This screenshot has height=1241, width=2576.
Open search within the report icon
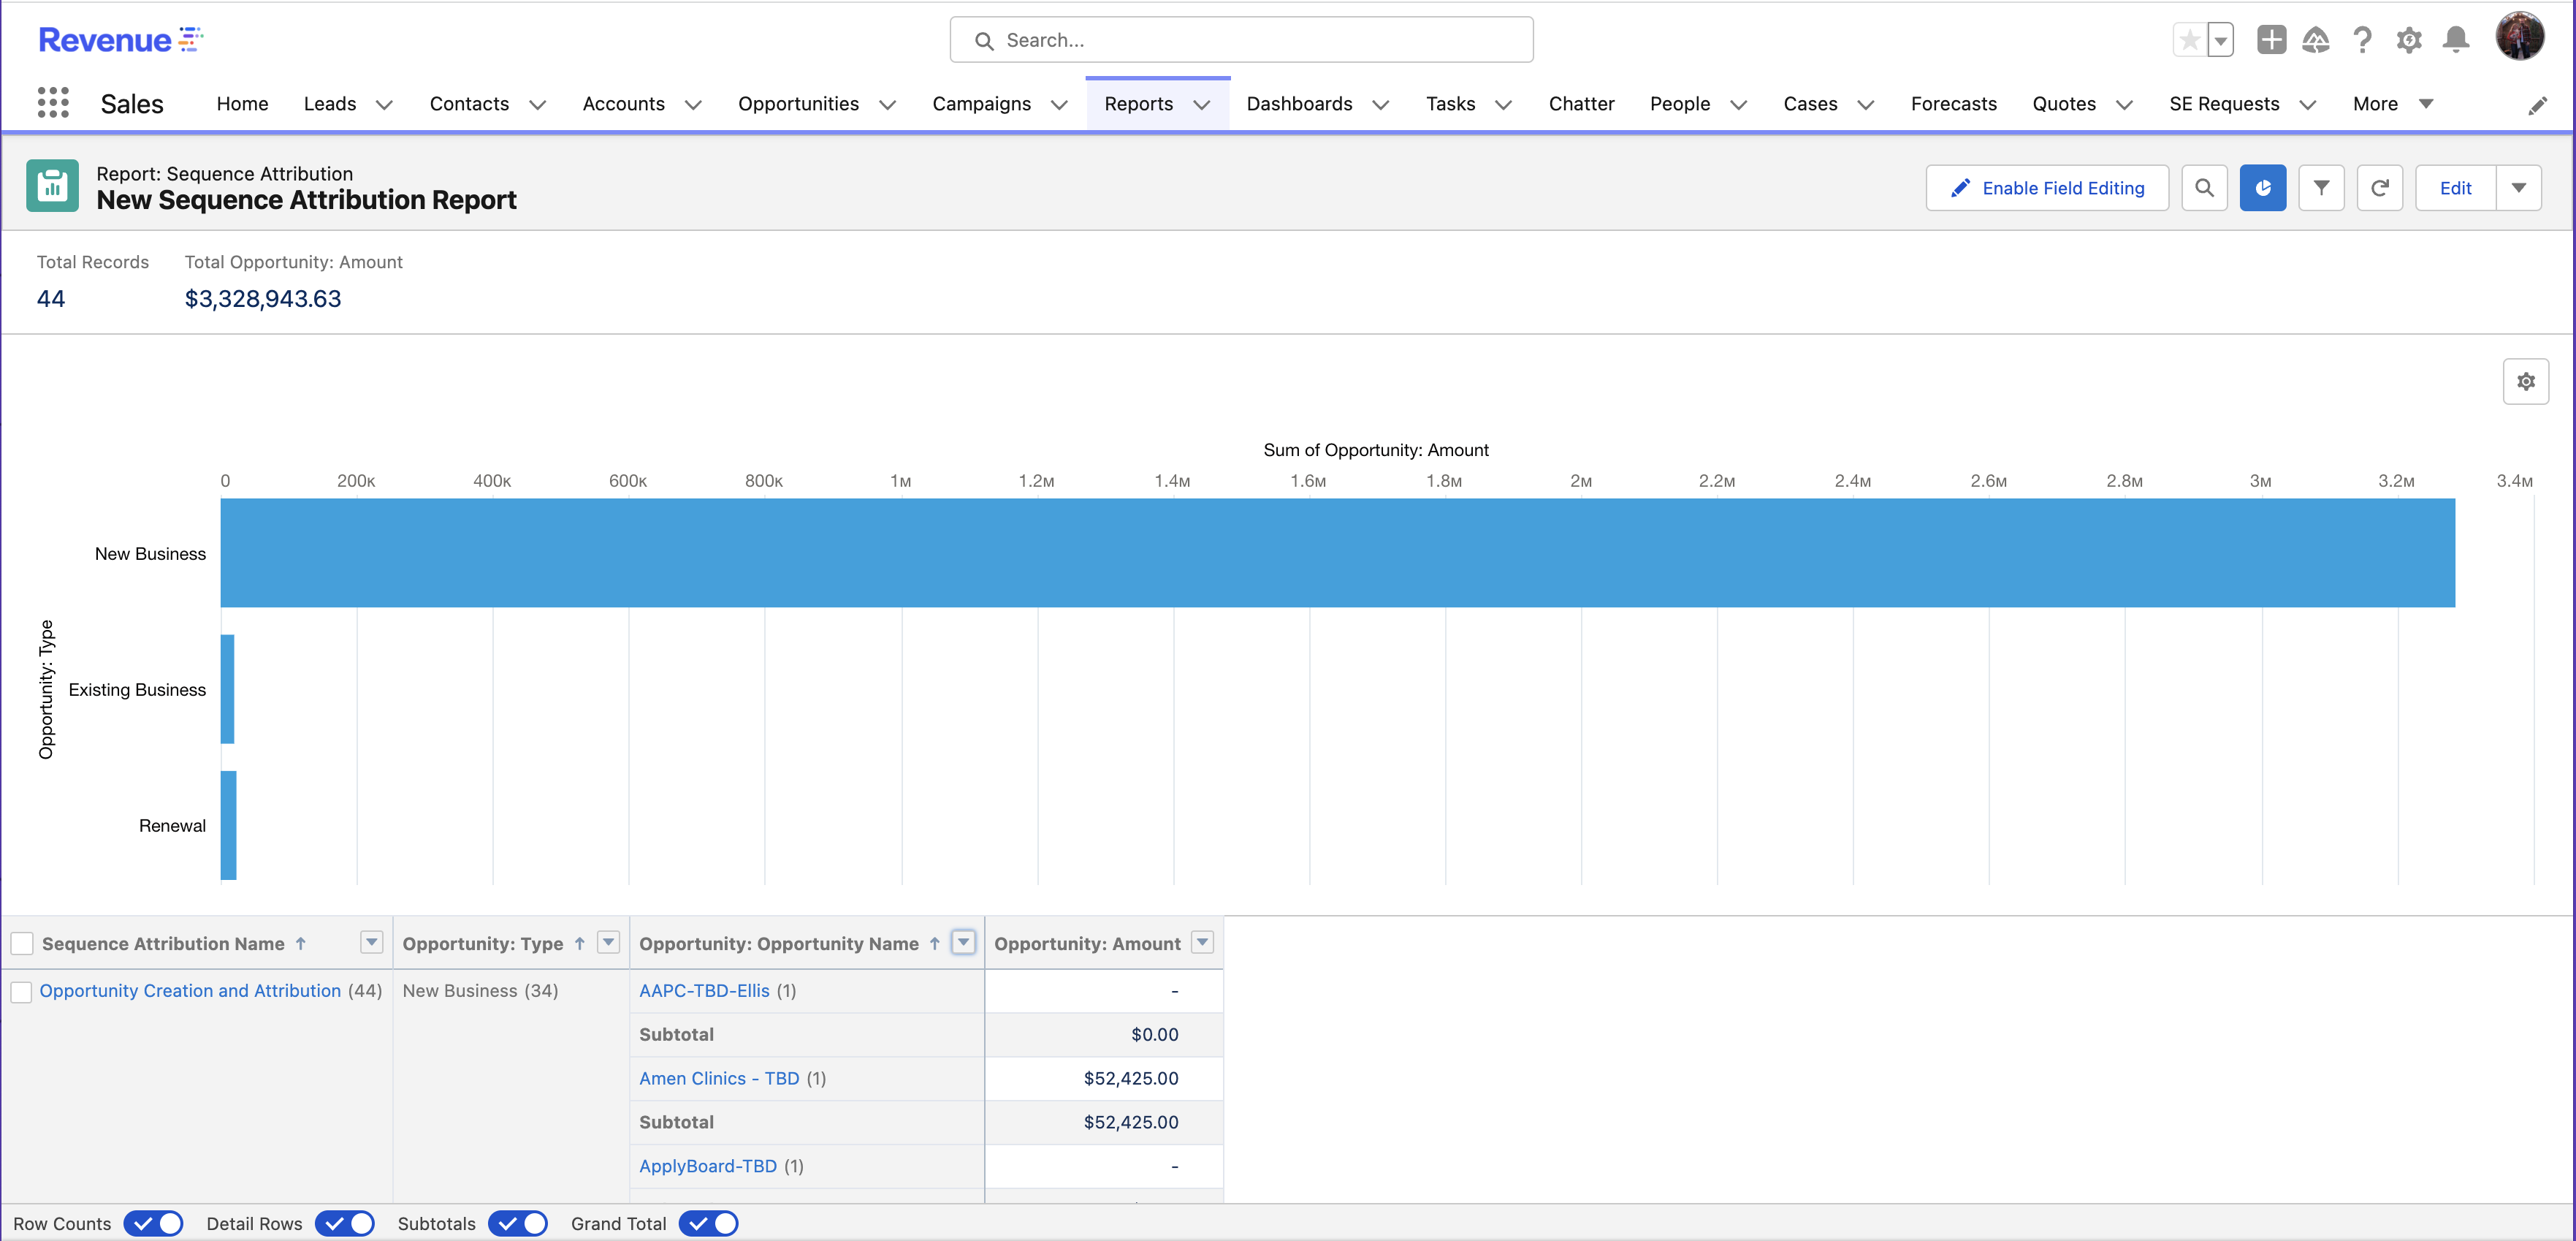point(2205,187)
